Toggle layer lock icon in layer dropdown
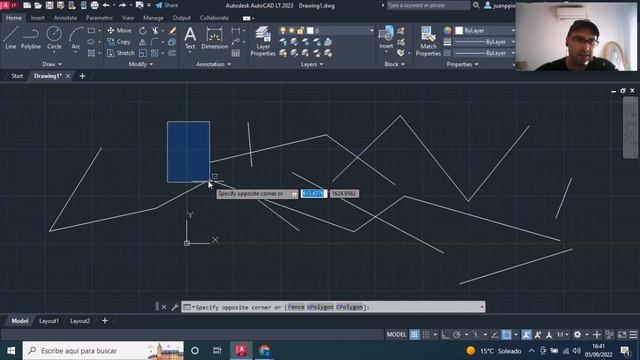640x360 pixels. pos(300,31)
